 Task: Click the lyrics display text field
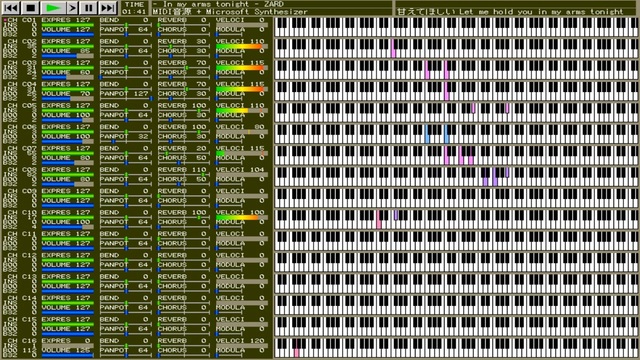point(510,12)
